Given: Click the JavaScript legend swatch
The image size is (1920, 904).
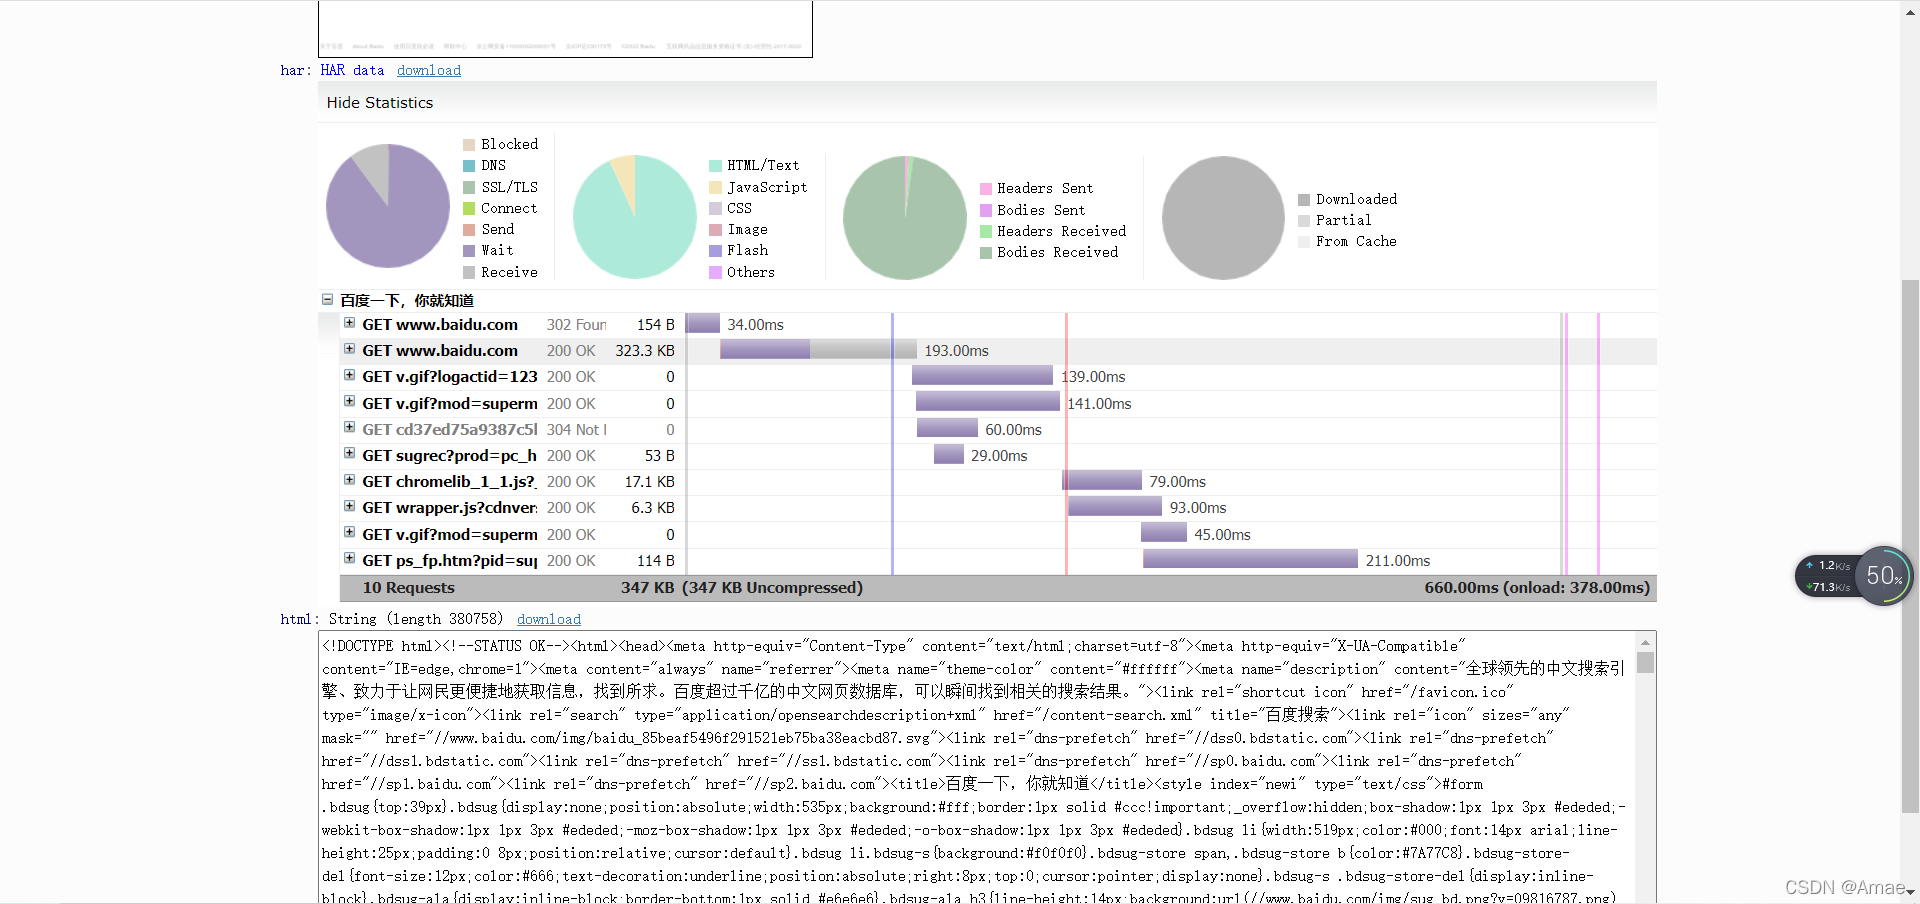Looking at the screenshot, I should tap(715, 188).
